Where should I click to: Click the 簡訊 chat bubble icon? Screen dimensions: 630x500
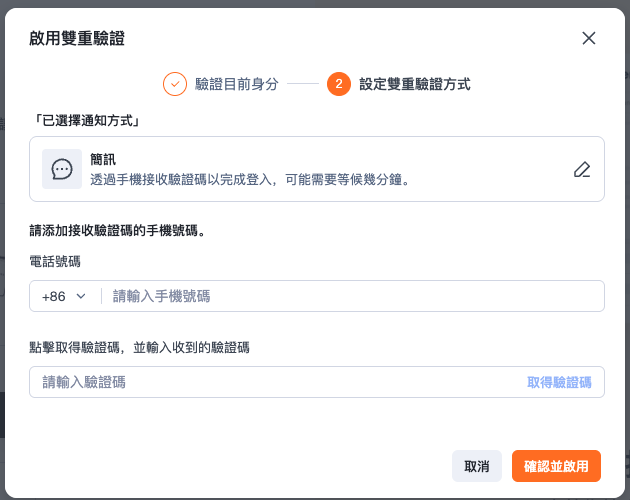tap(62, 169)
